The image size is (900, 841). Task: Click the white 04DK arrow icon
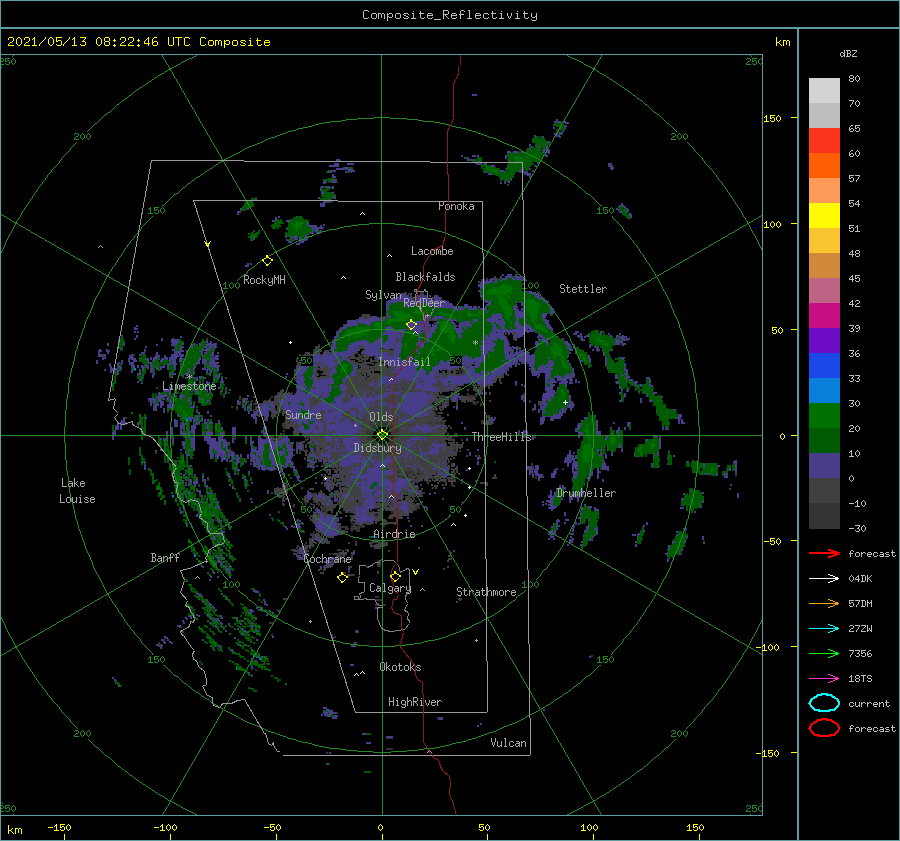tap(824, 578)
